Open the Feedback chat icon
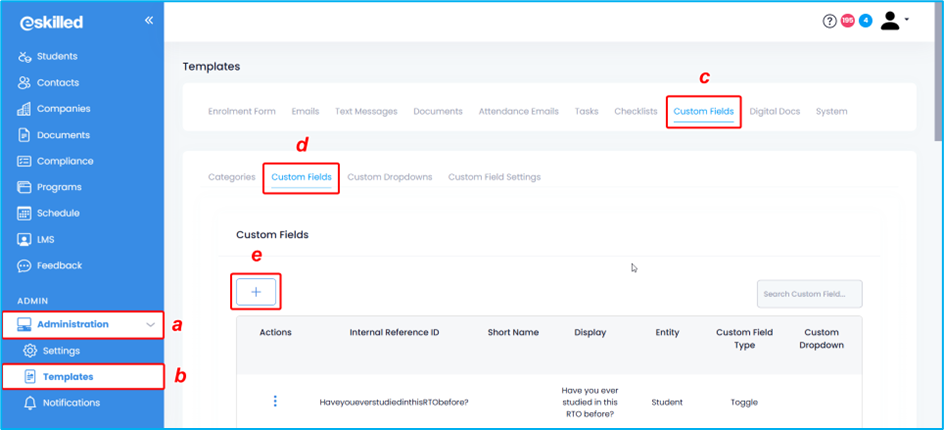The image size is (944, 430). pyautogui.click(x=25, y=265)
